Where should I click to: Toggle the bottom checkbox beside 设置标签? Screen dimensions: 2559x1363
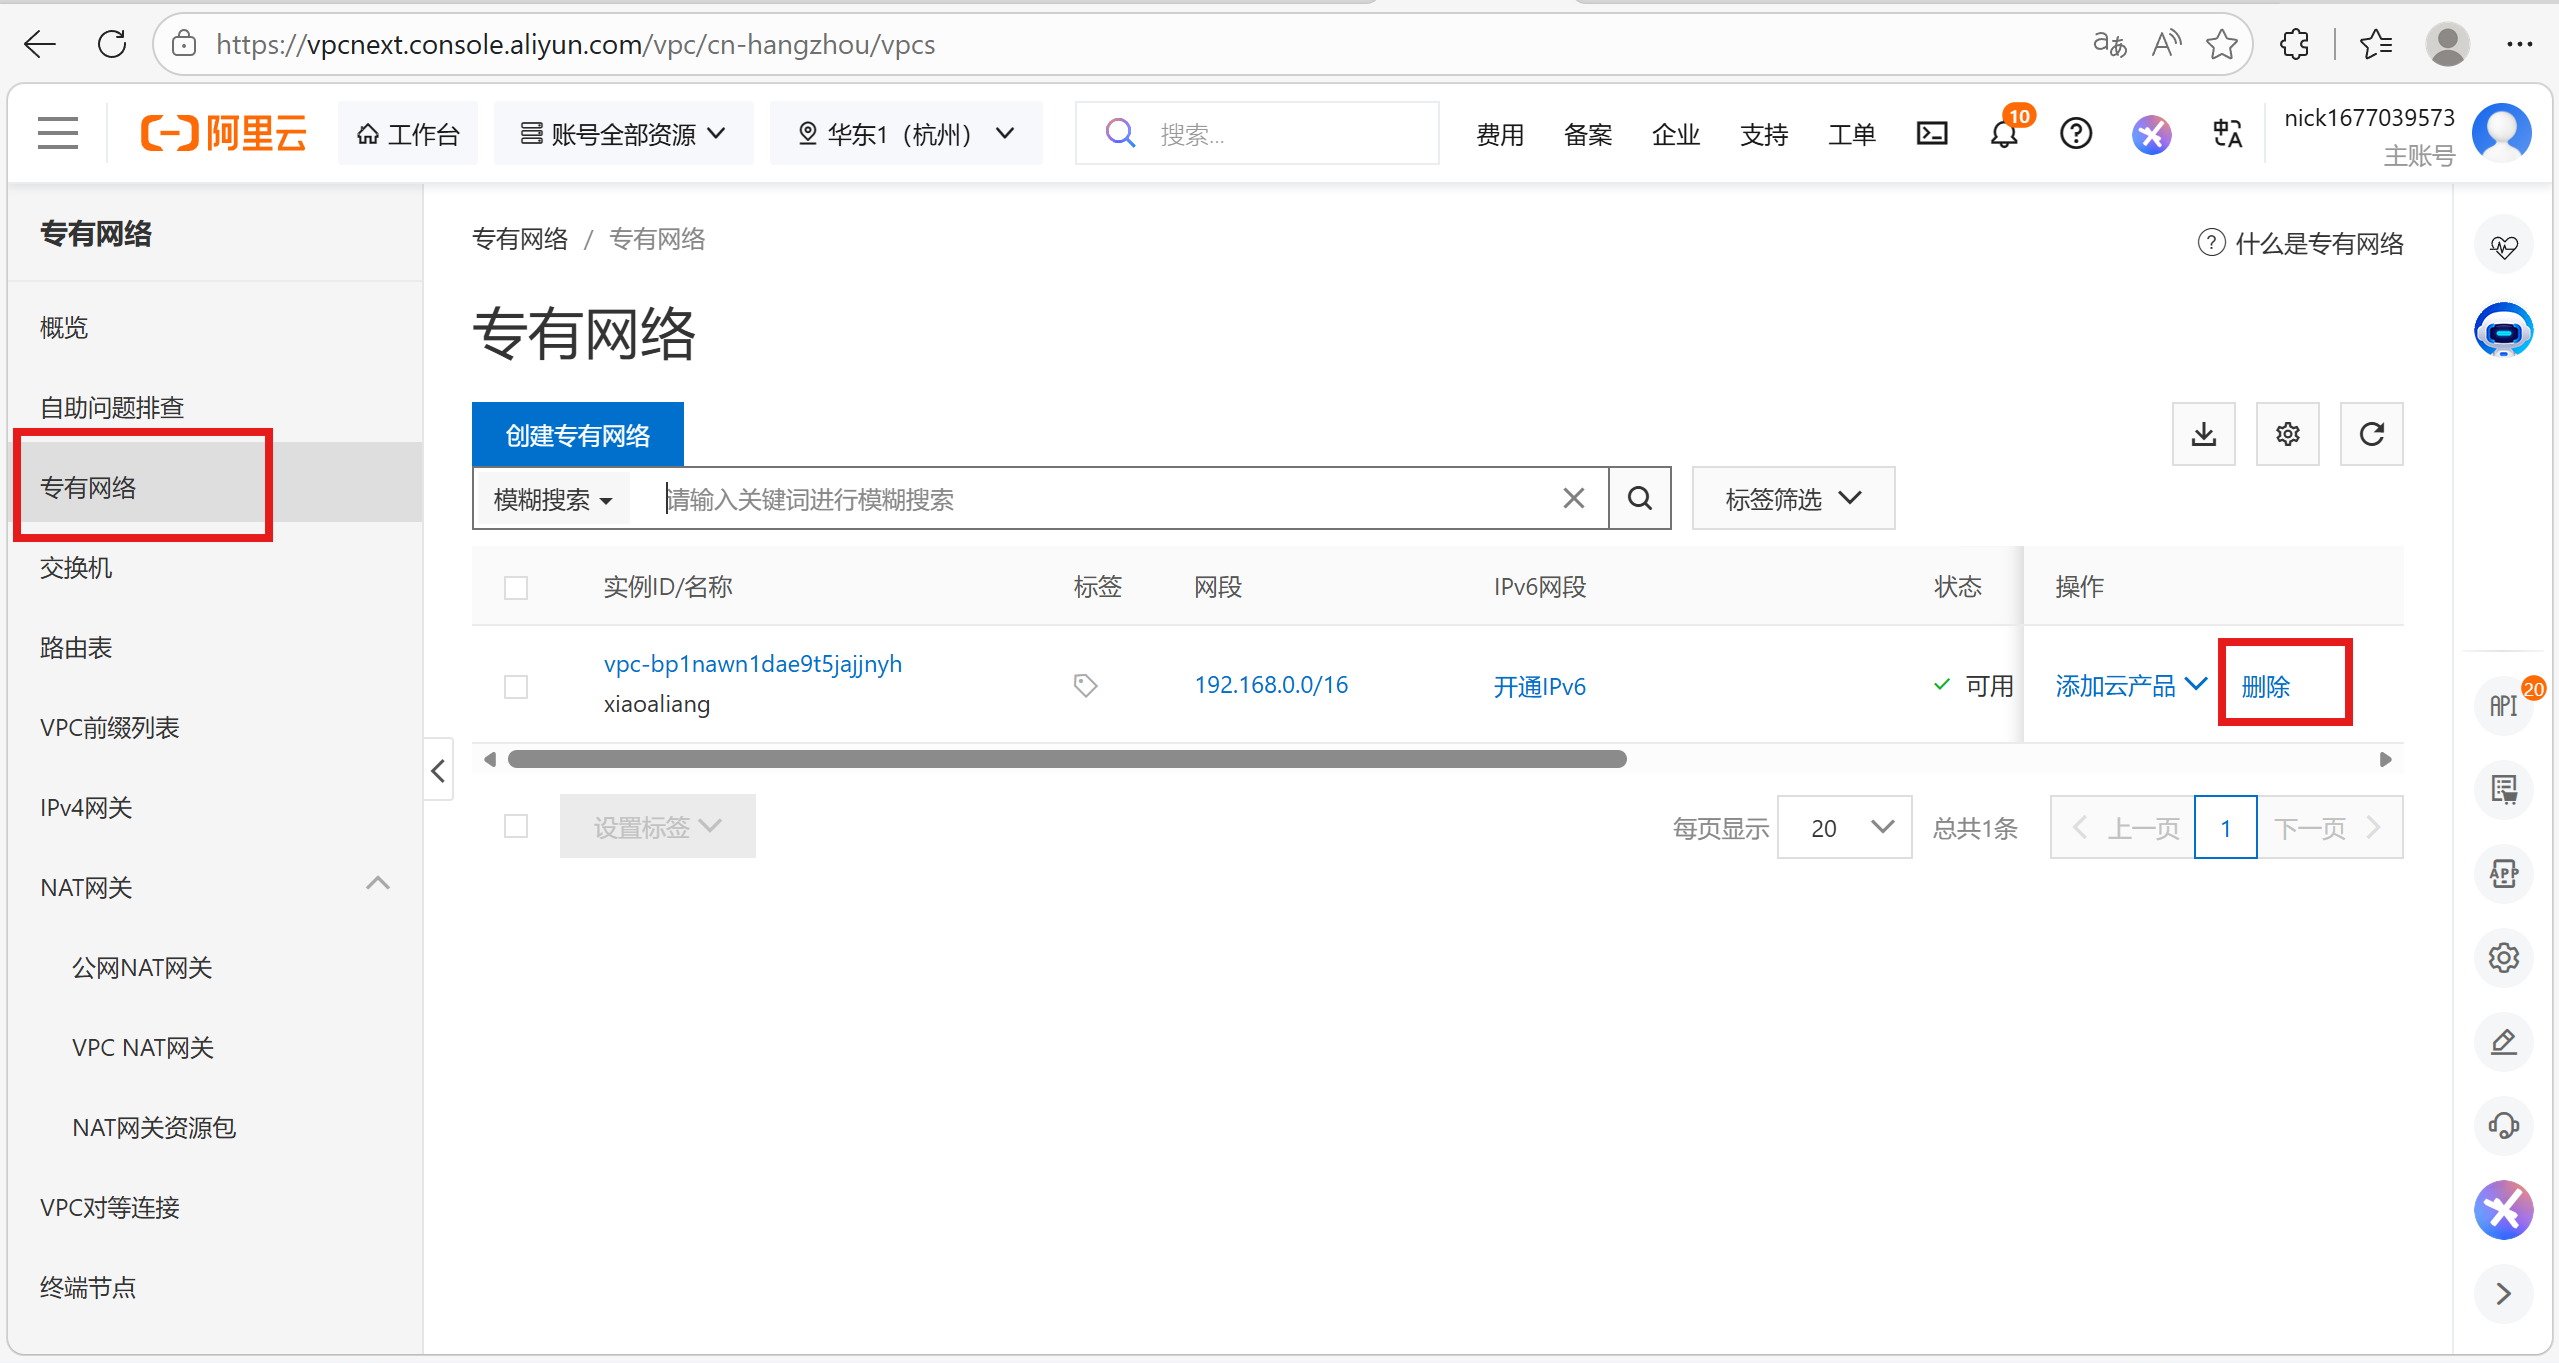pyautogui.click(x=516, y=826)
